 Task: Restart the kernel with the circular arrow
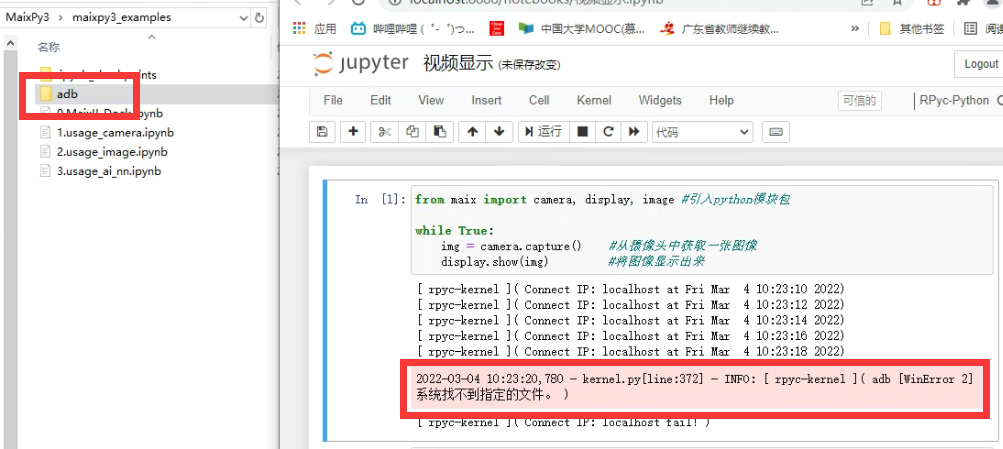click(x=607, y=132)
